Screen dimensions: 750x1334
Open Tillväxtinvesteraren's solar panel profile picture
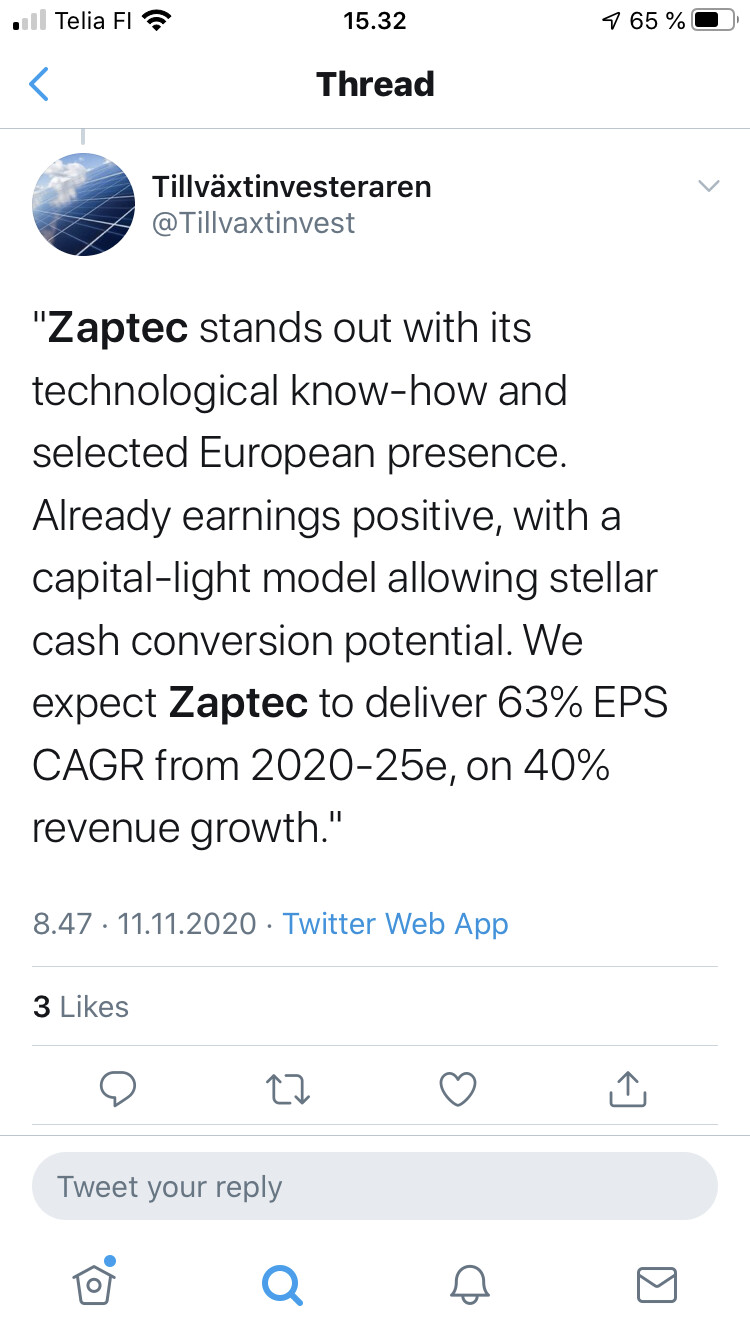pos(84,205)
